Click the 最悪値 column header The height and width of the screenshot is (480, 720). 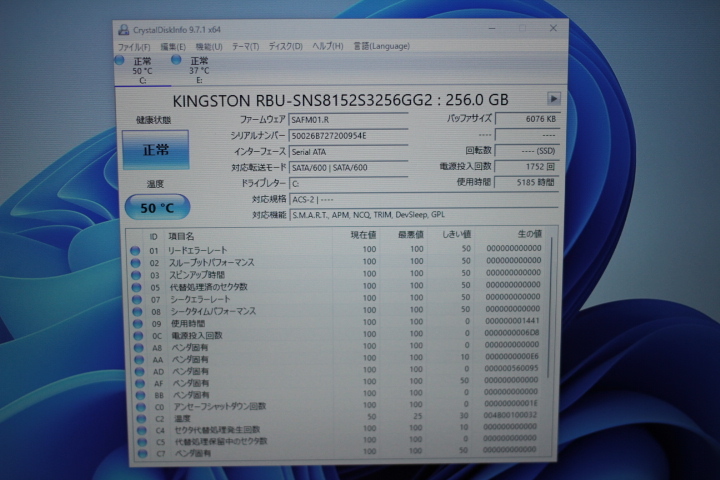coord(411,235)
